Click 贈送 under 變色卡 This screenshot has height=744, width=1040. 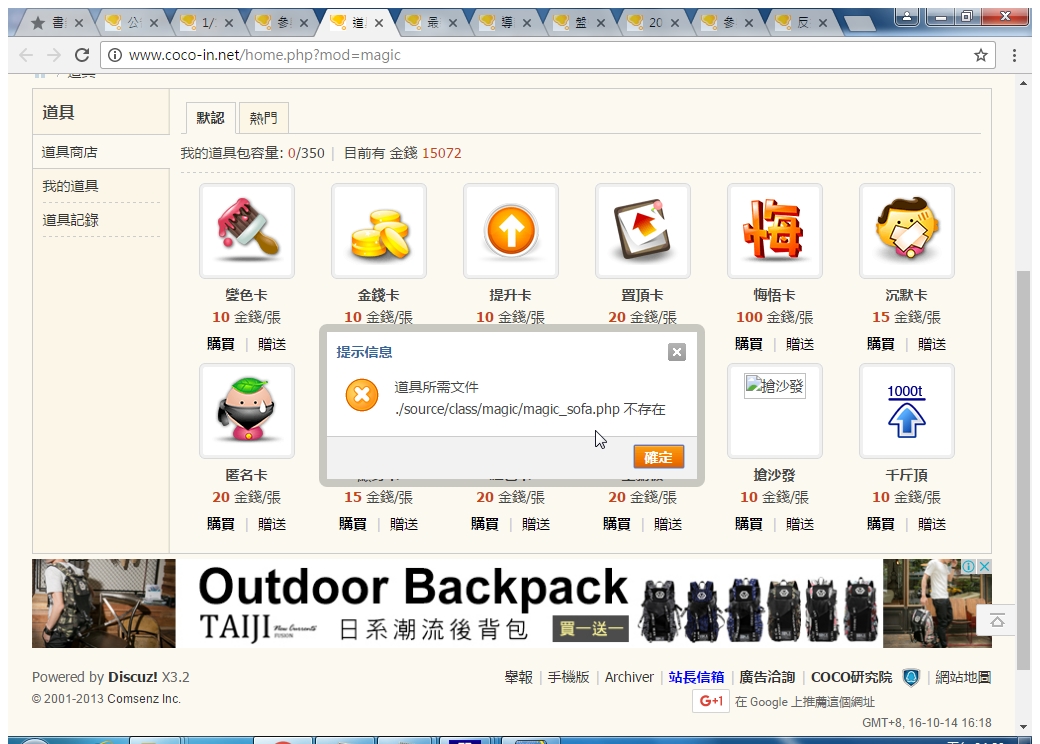click(x=272, y=344)
